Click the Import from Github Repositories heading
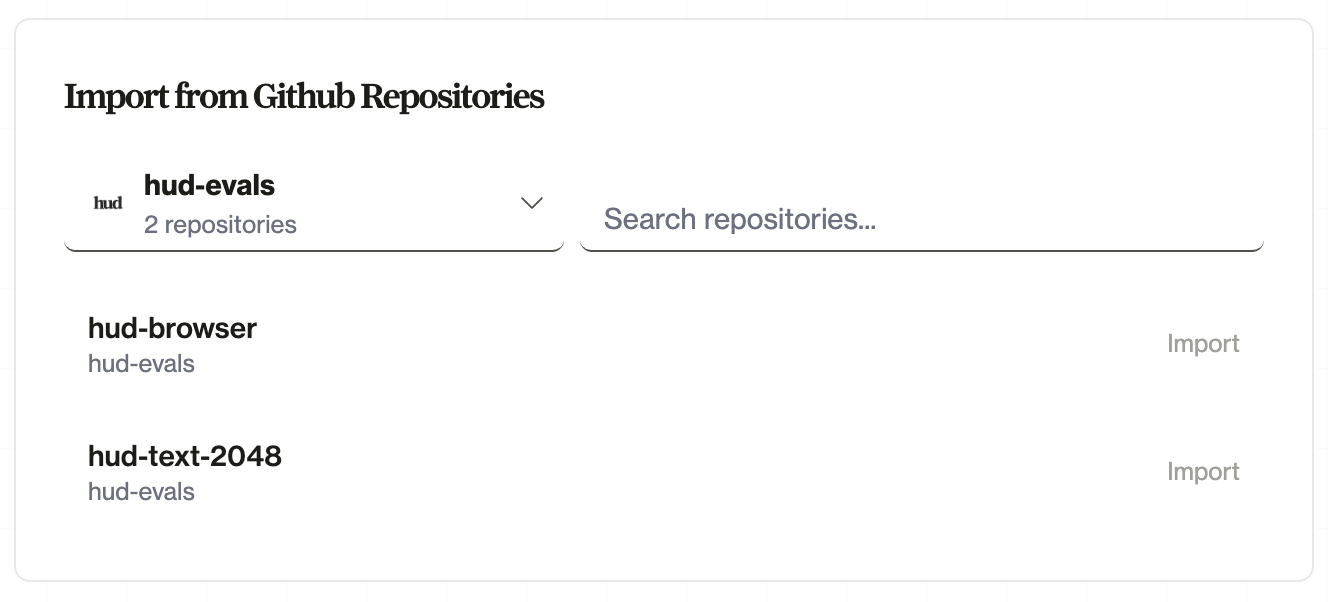The width and height of the screenshot is (1328, 602). pyautogui.click(x=304, y=96)
